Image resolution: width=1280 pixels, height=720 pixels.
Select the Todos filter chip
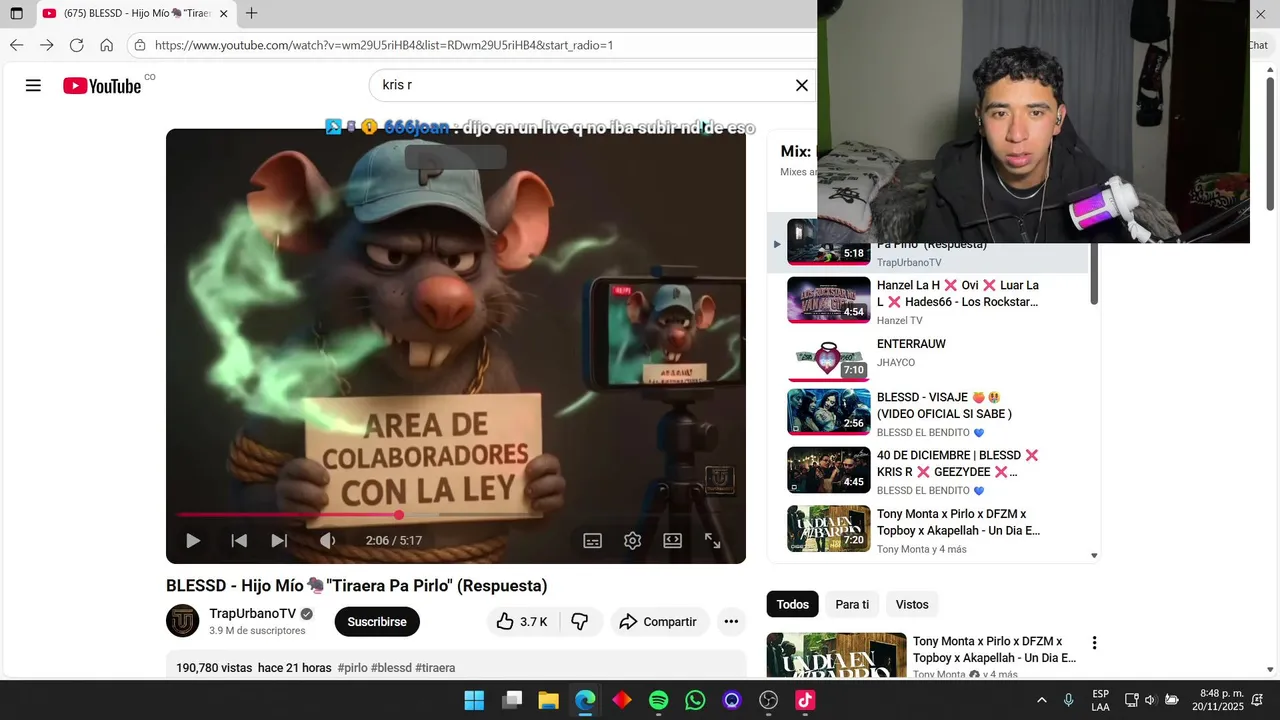[793, 604]
